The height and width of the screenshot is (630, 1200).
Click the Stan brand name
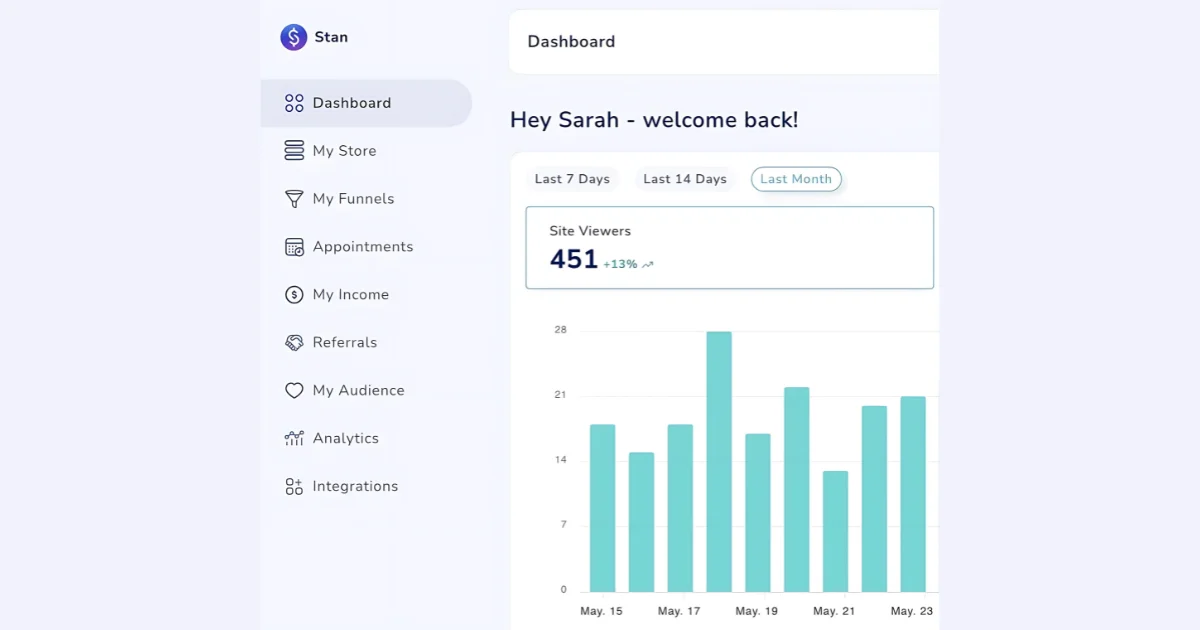coord(331,37)
